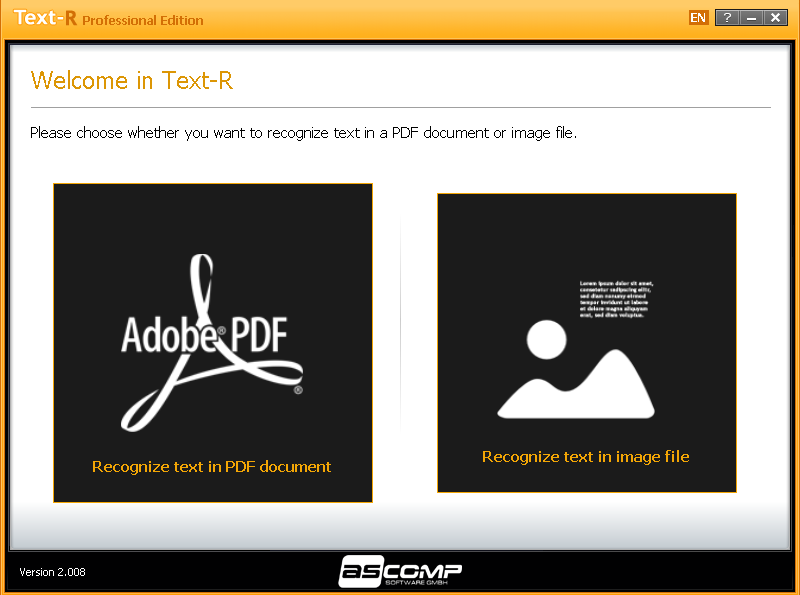Click the Text-R Professional Edition title
Image resolution: width=800 pixels, height=595 pixels.
point(109,18)
